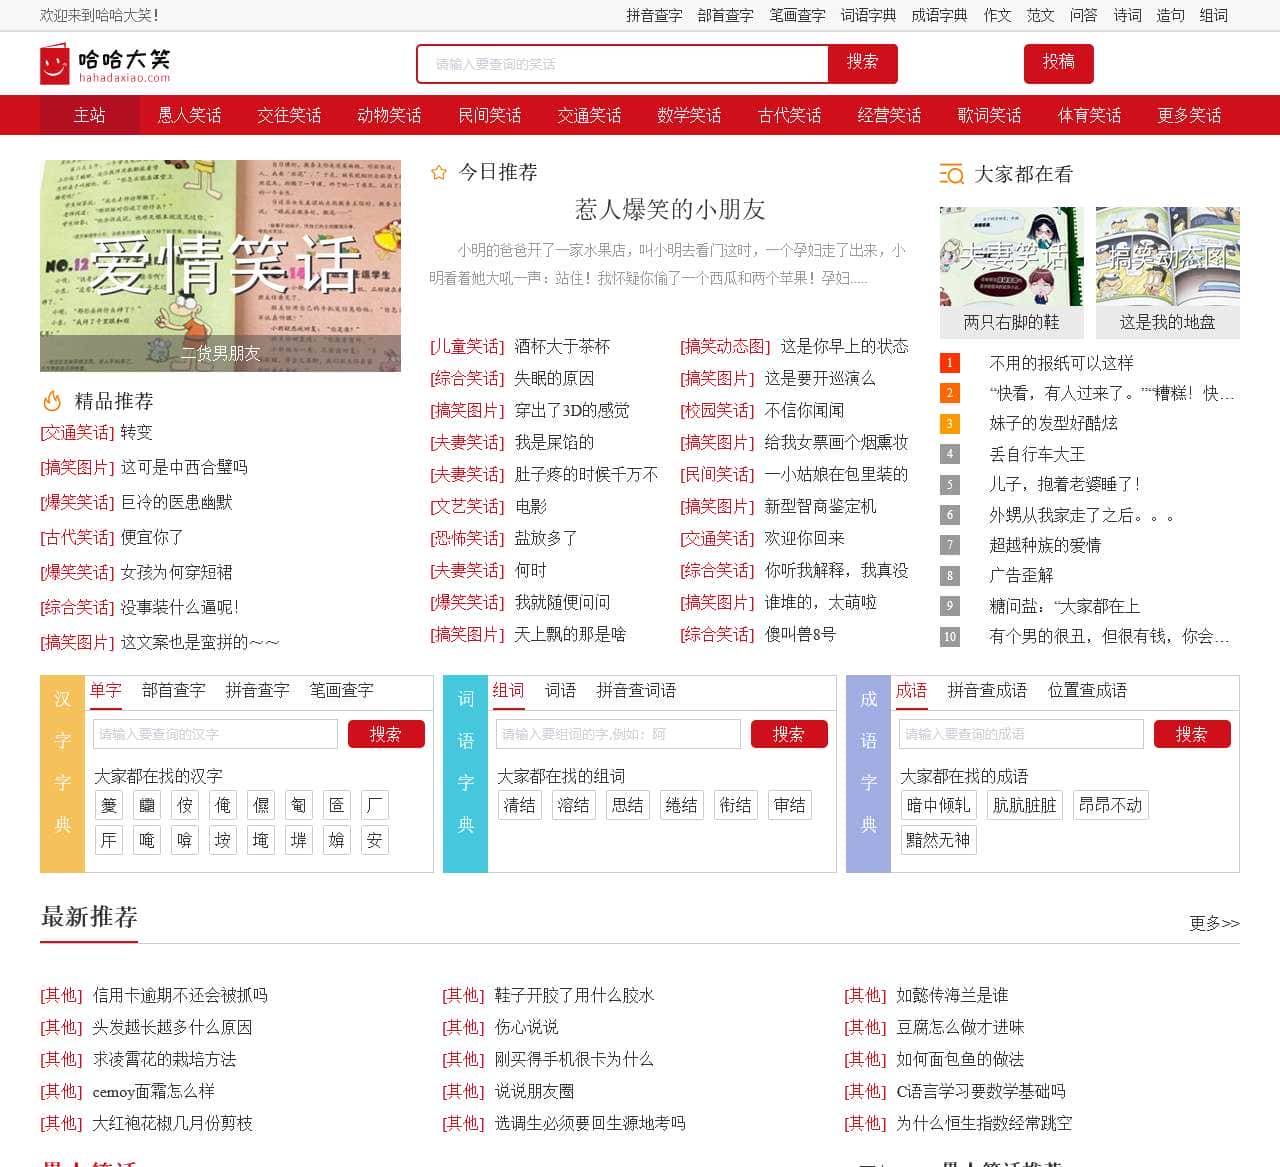Click the star icon next to 今日推荐
1280x1167 pixels.
(x=438, y=172)
